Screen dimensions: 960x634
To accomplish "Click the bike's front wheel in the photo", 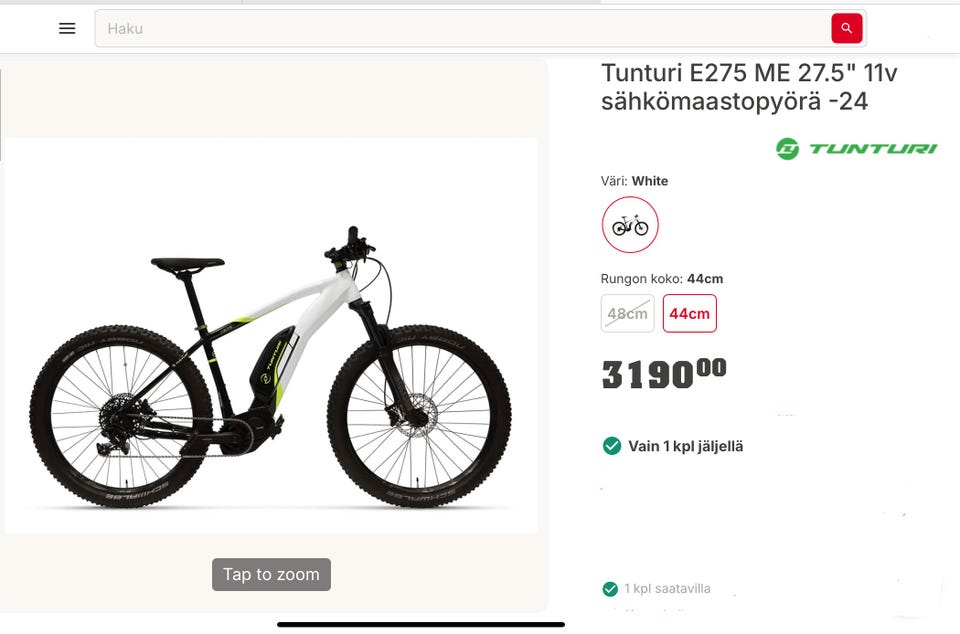I will coord(419,416).
